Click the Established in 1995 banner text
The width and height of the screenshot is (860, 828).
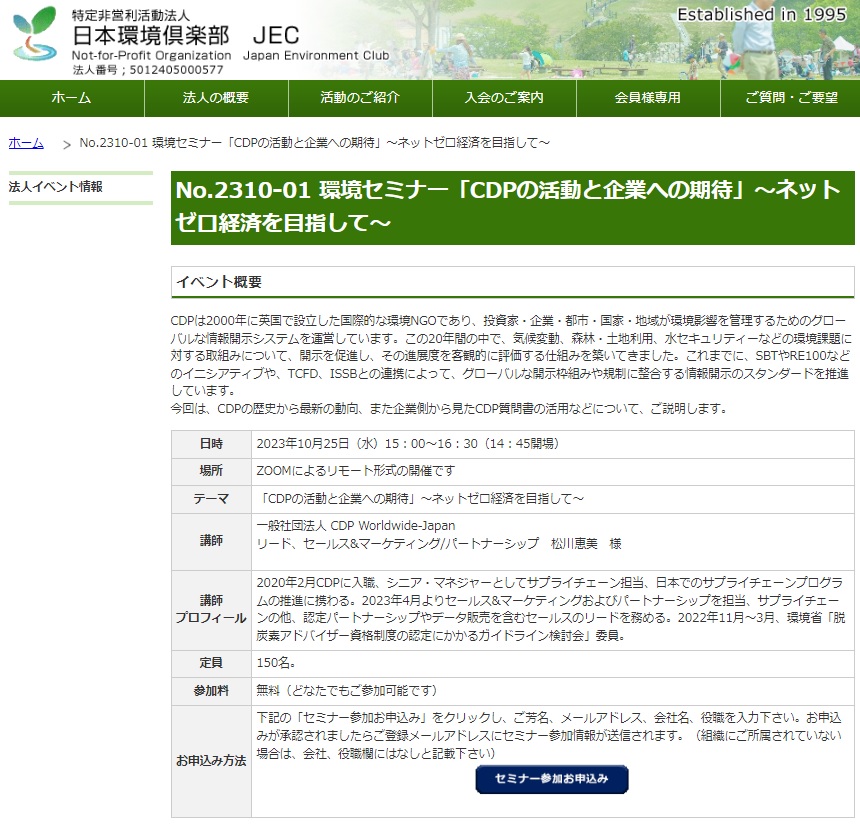(762, 14)
